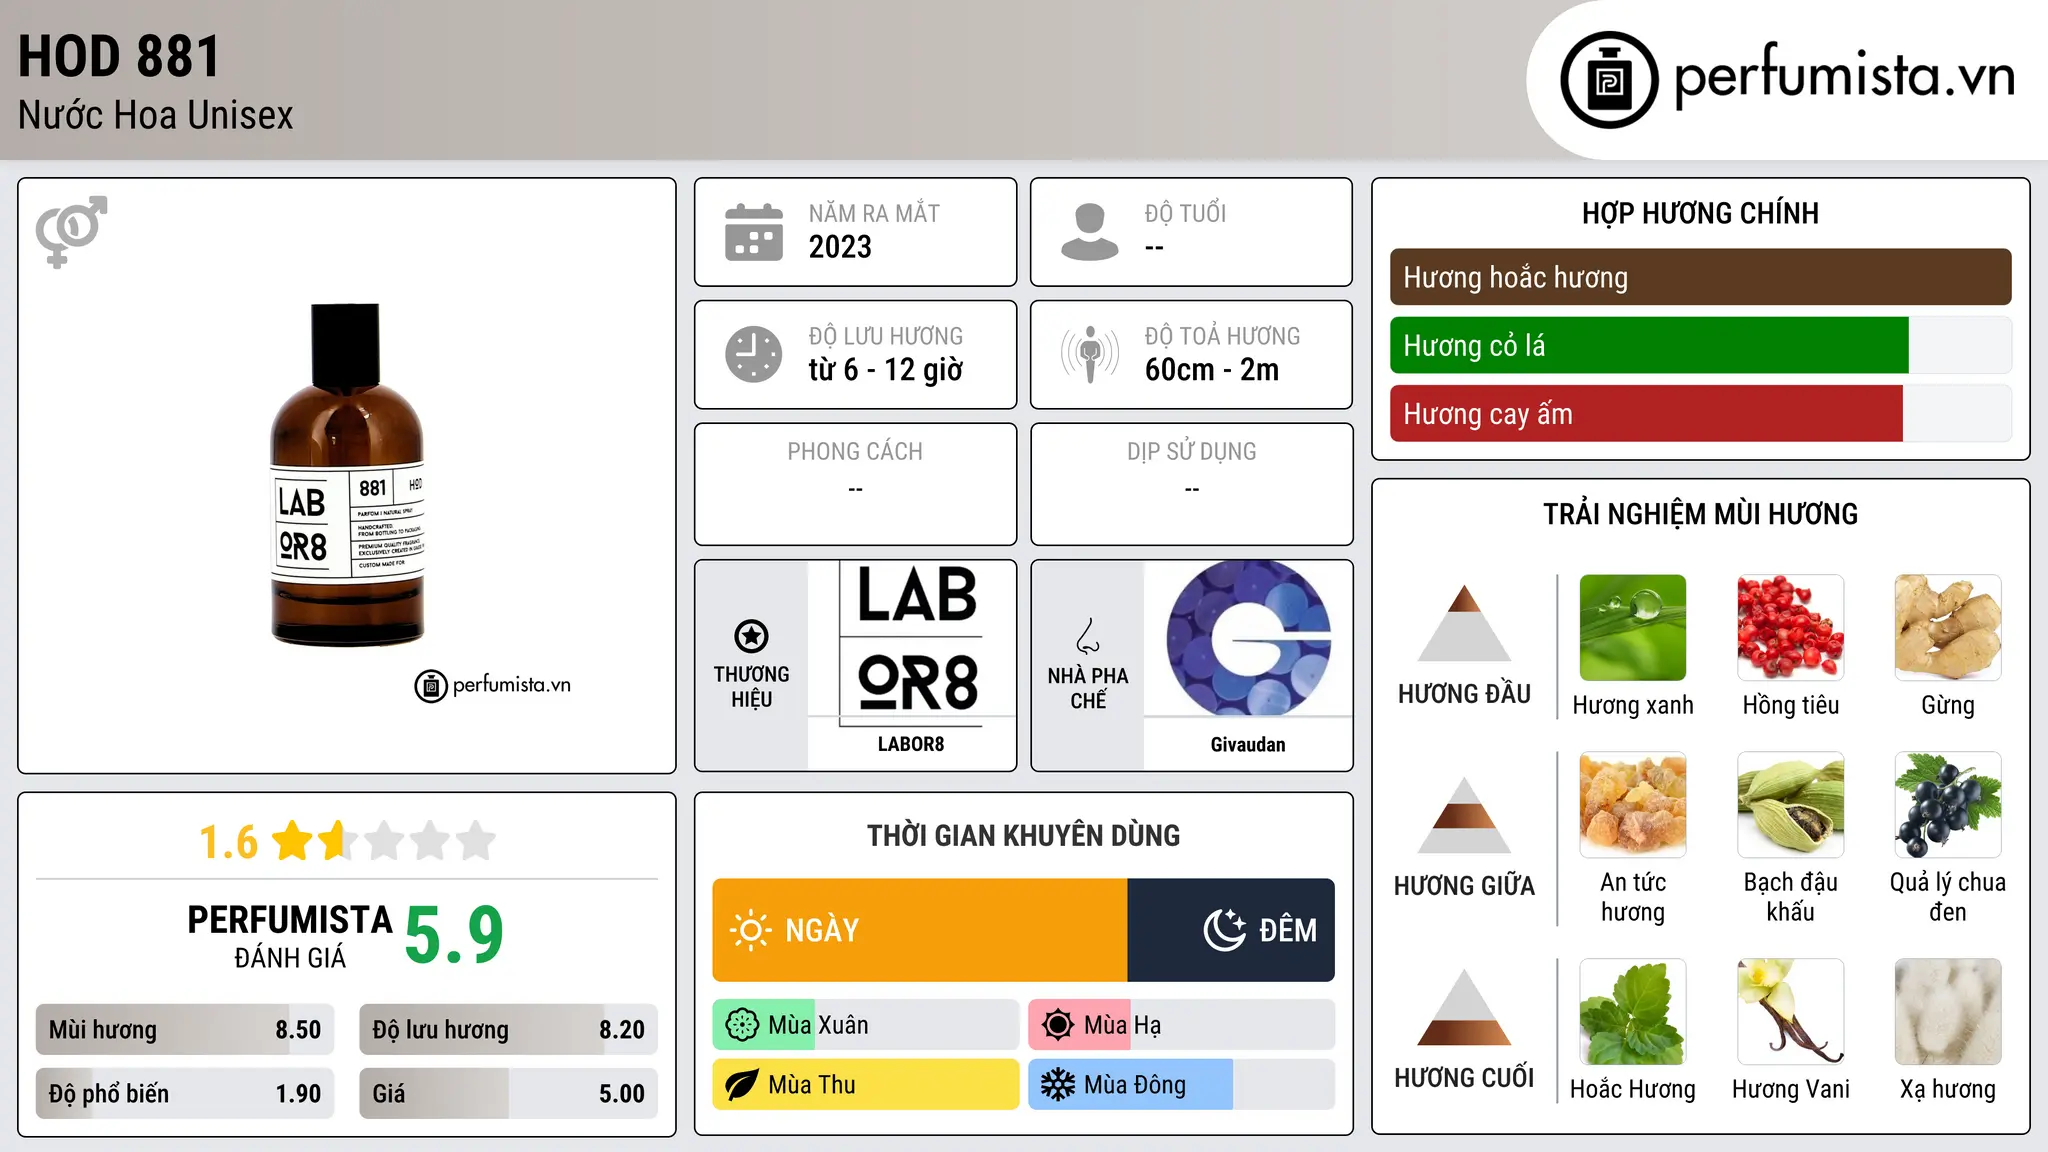Click the sillage value 60cm - 2m
2048x1152 pixels.
1212,370
